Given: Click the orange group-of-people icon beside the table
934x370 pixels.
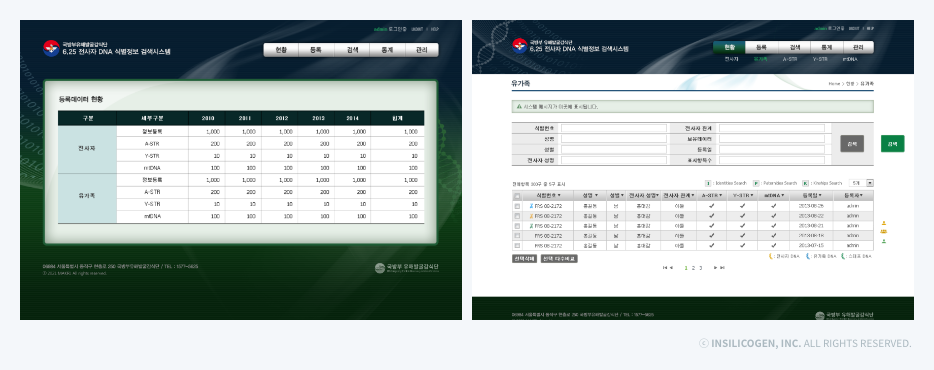Looking at the screenshot, I should [x=884, y=232].
